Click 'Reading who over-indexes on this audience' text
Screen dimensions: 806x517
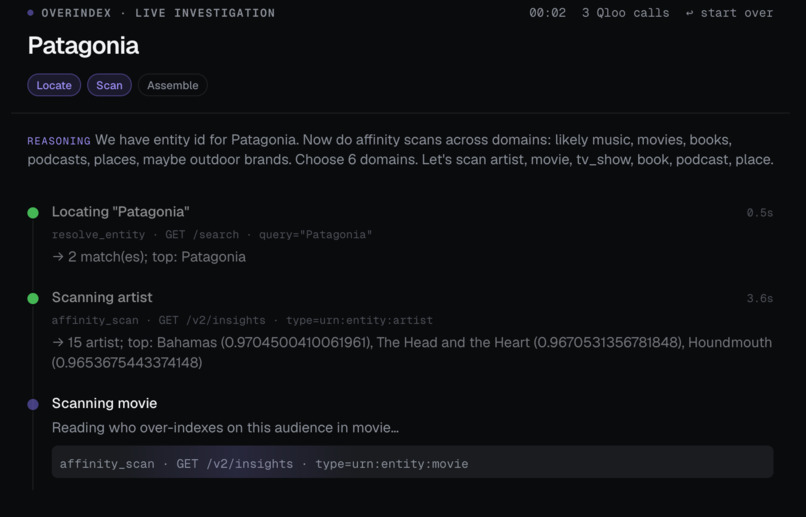coord(225,428)
